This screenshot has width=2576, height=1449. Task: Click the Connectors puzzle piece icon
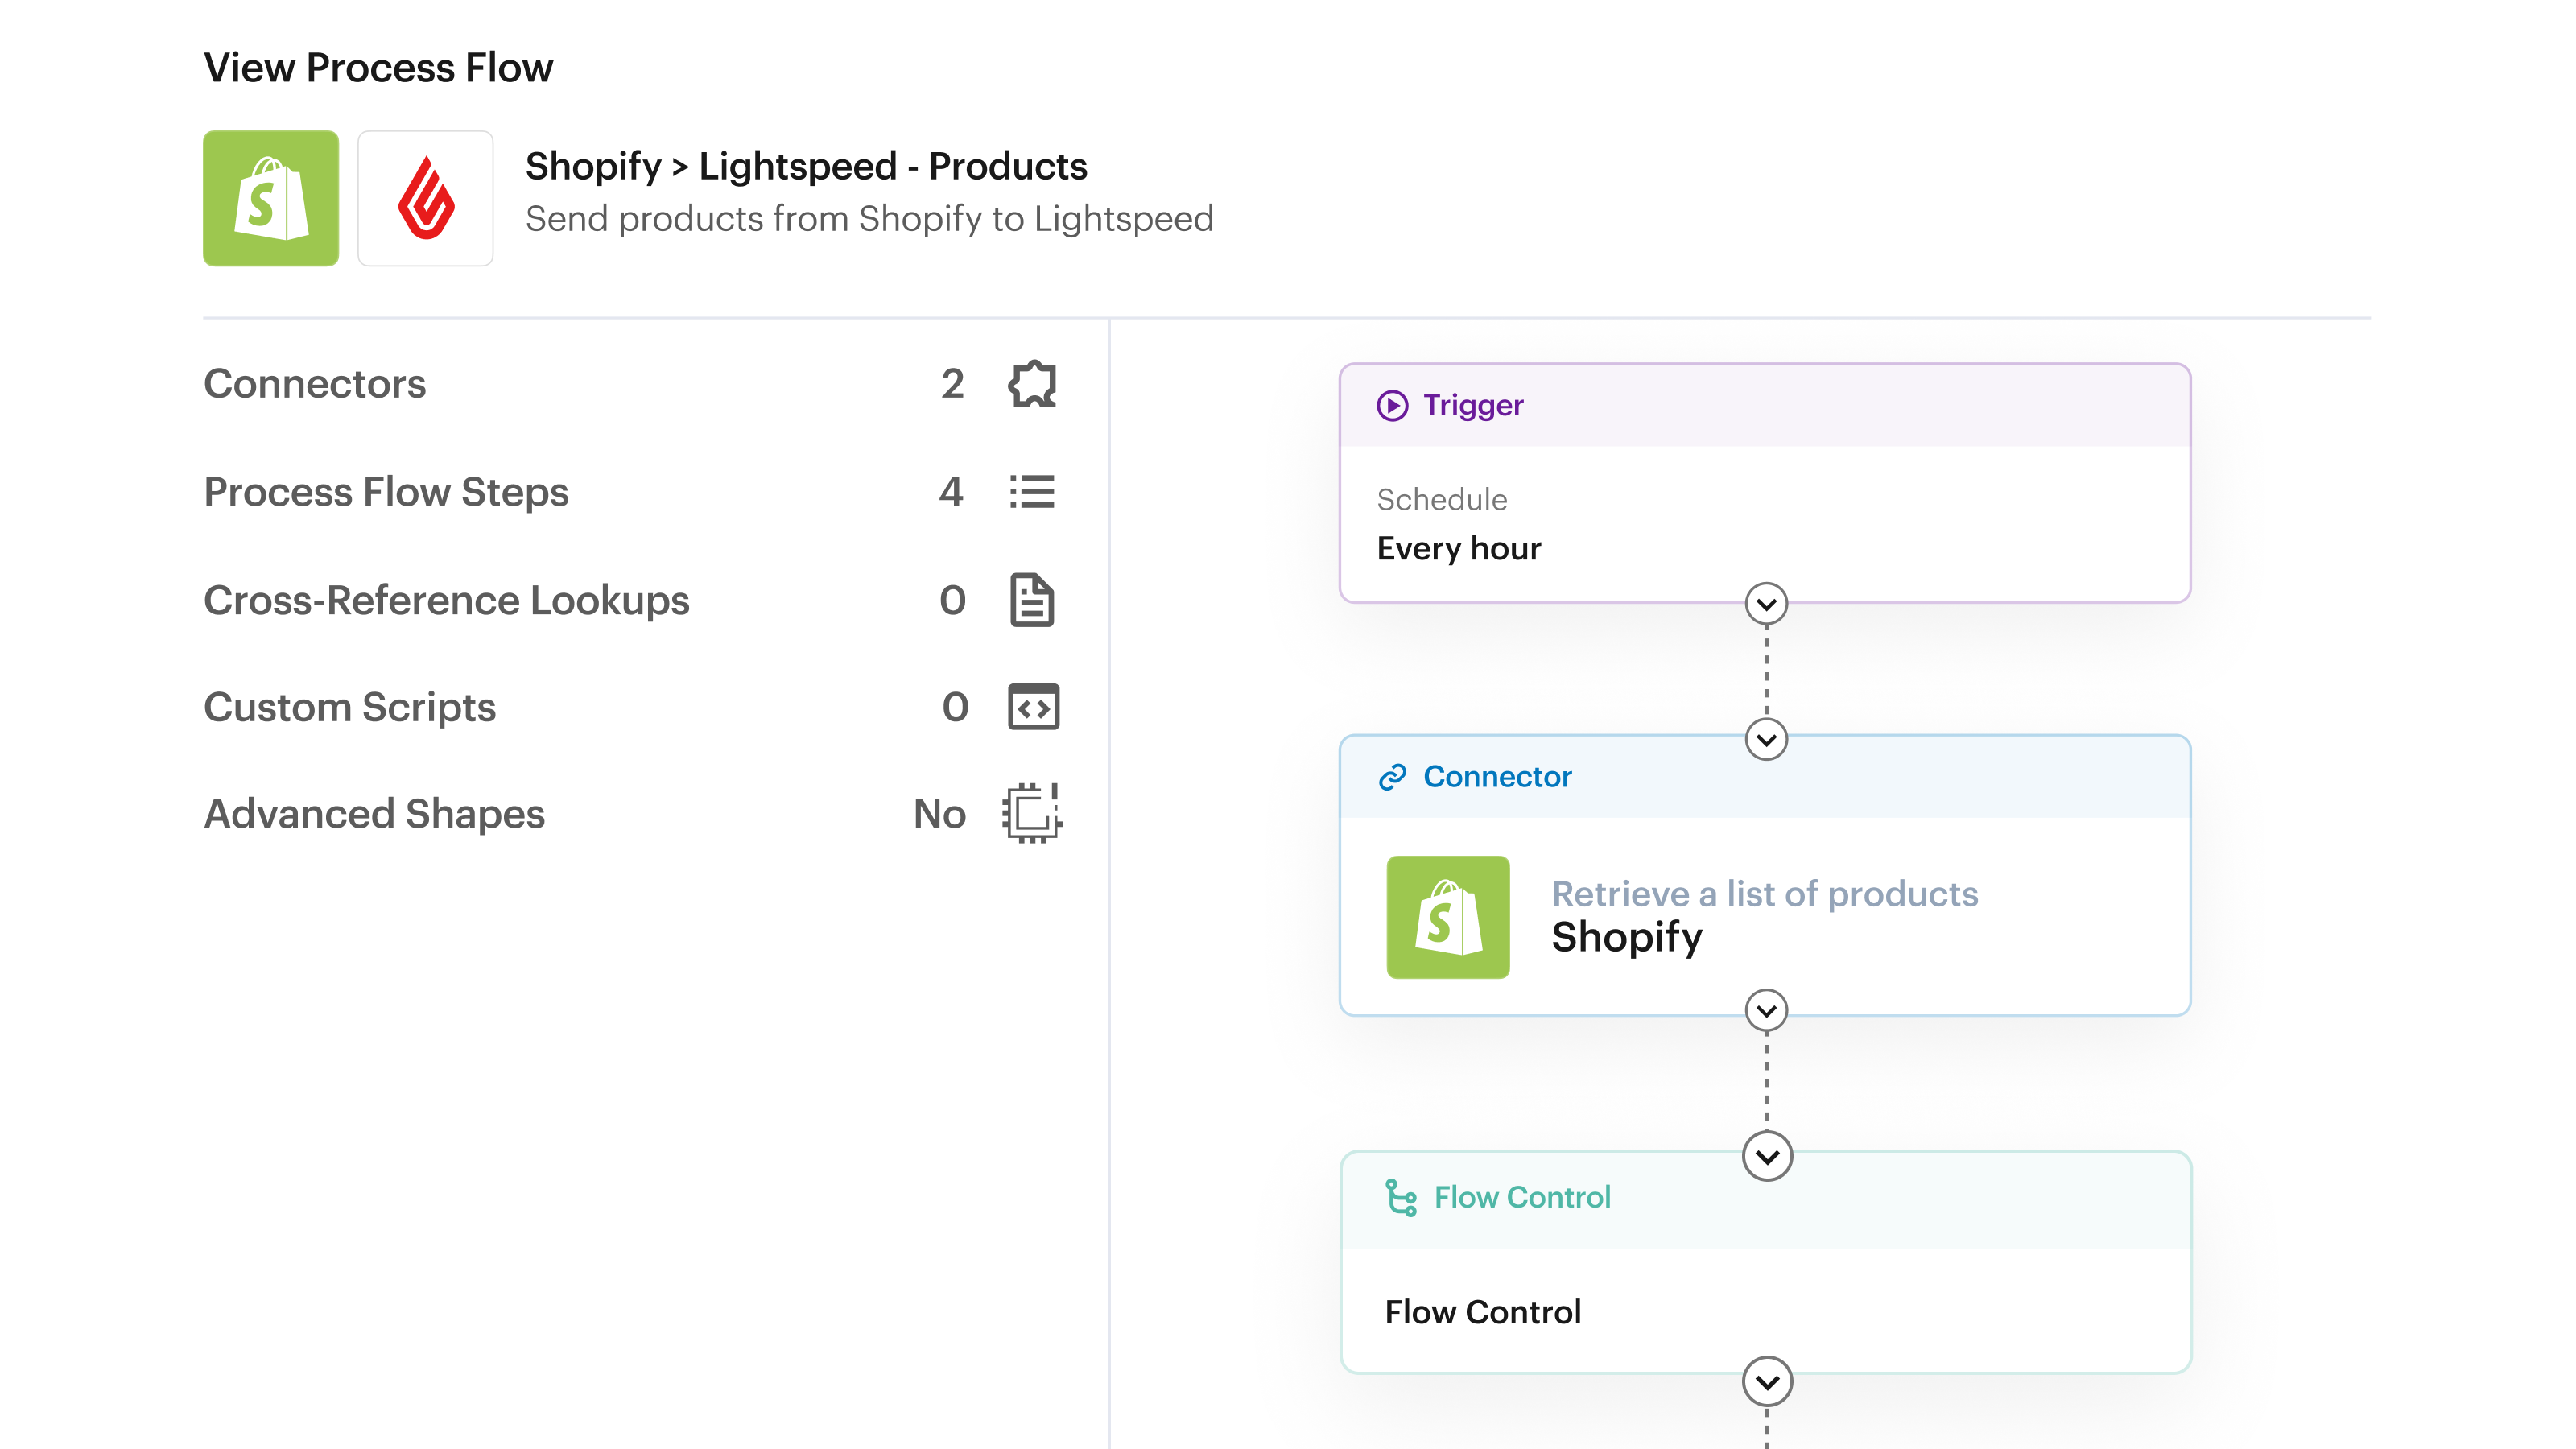point(1032,384)
